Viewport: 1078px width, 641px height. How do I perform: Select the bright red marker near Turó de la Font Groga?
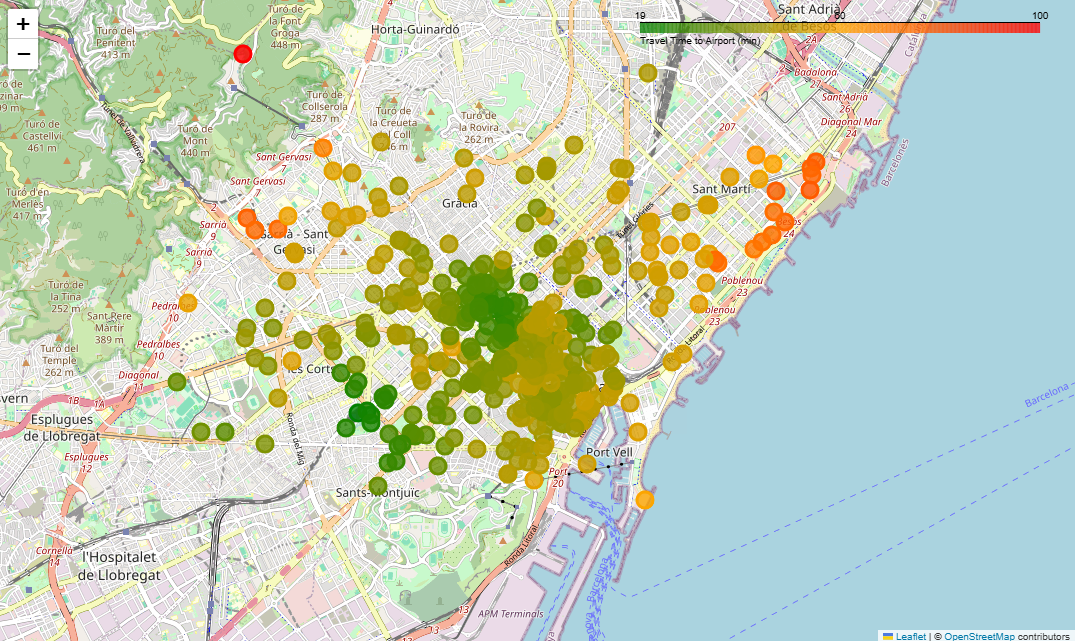(243, 54)
